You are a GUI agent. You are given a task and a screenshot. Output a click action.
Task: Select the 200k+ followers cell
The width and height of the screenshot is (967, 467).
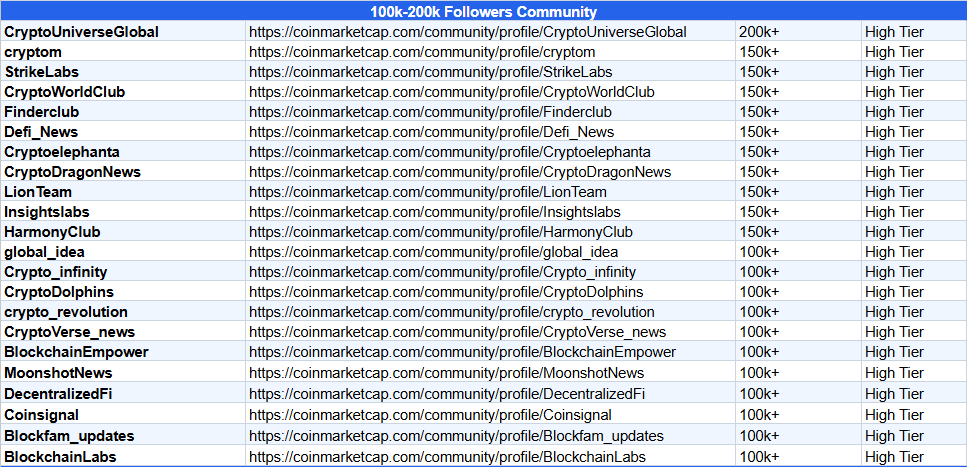pos(798,31)
